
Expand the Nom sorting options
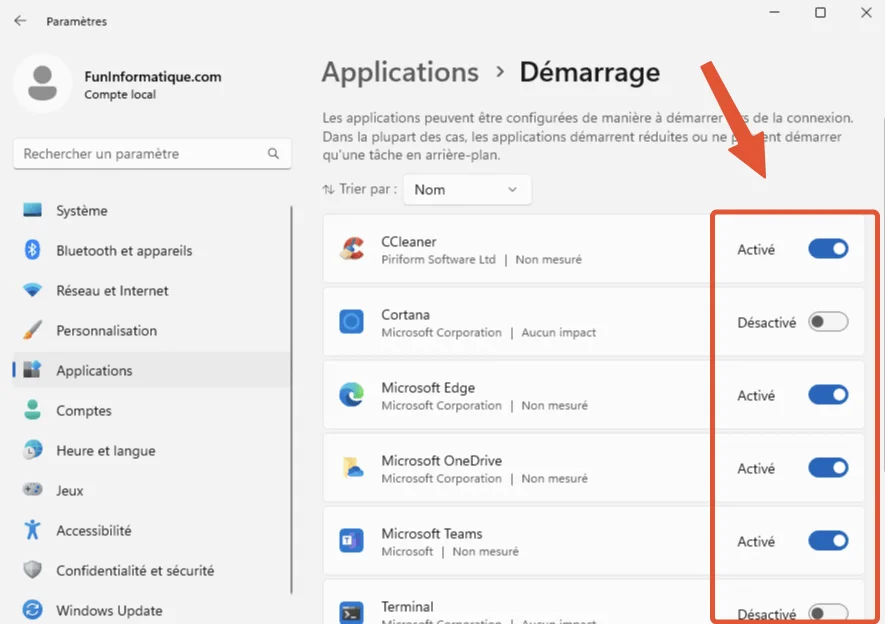point(466,189)
